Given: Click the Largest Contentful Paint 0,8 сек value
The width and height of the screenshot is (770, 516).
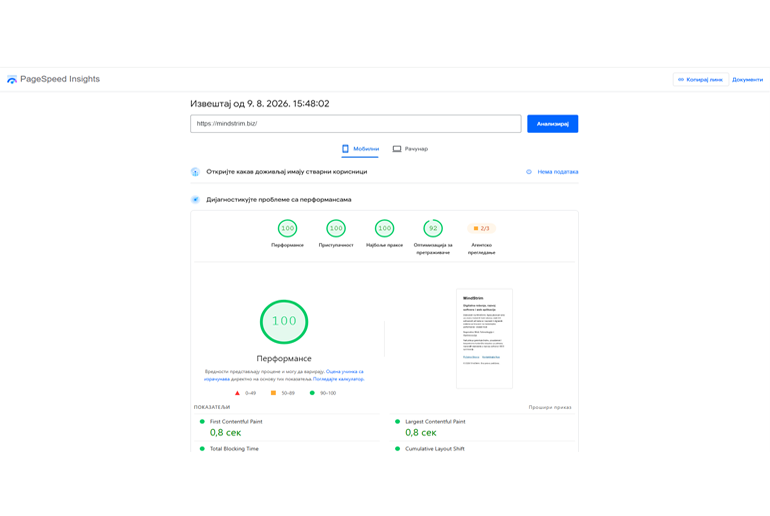Looking at the screenshot, I should [421, 433].
